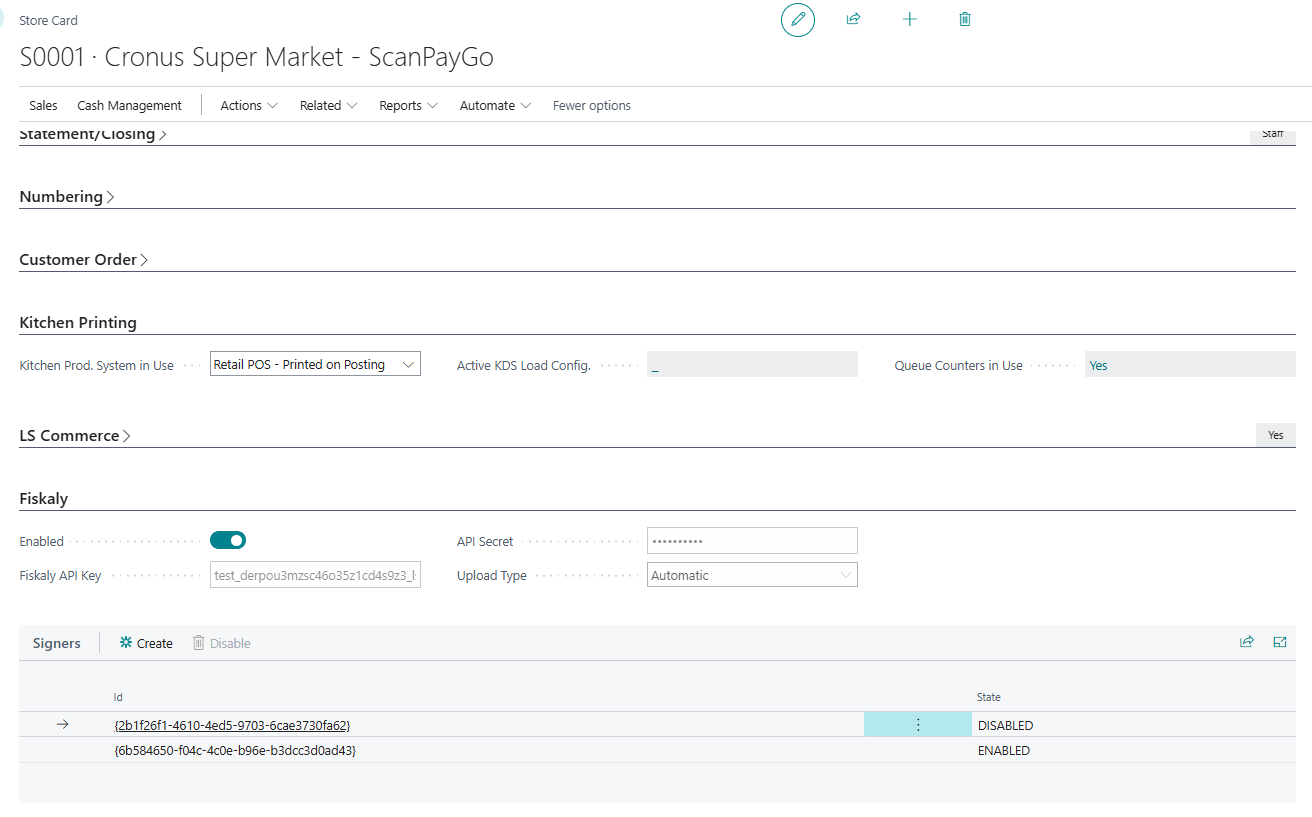Screen dimensions: 1312x817
Task: Click the pencil edit icon
Action: tap(797, 20)
